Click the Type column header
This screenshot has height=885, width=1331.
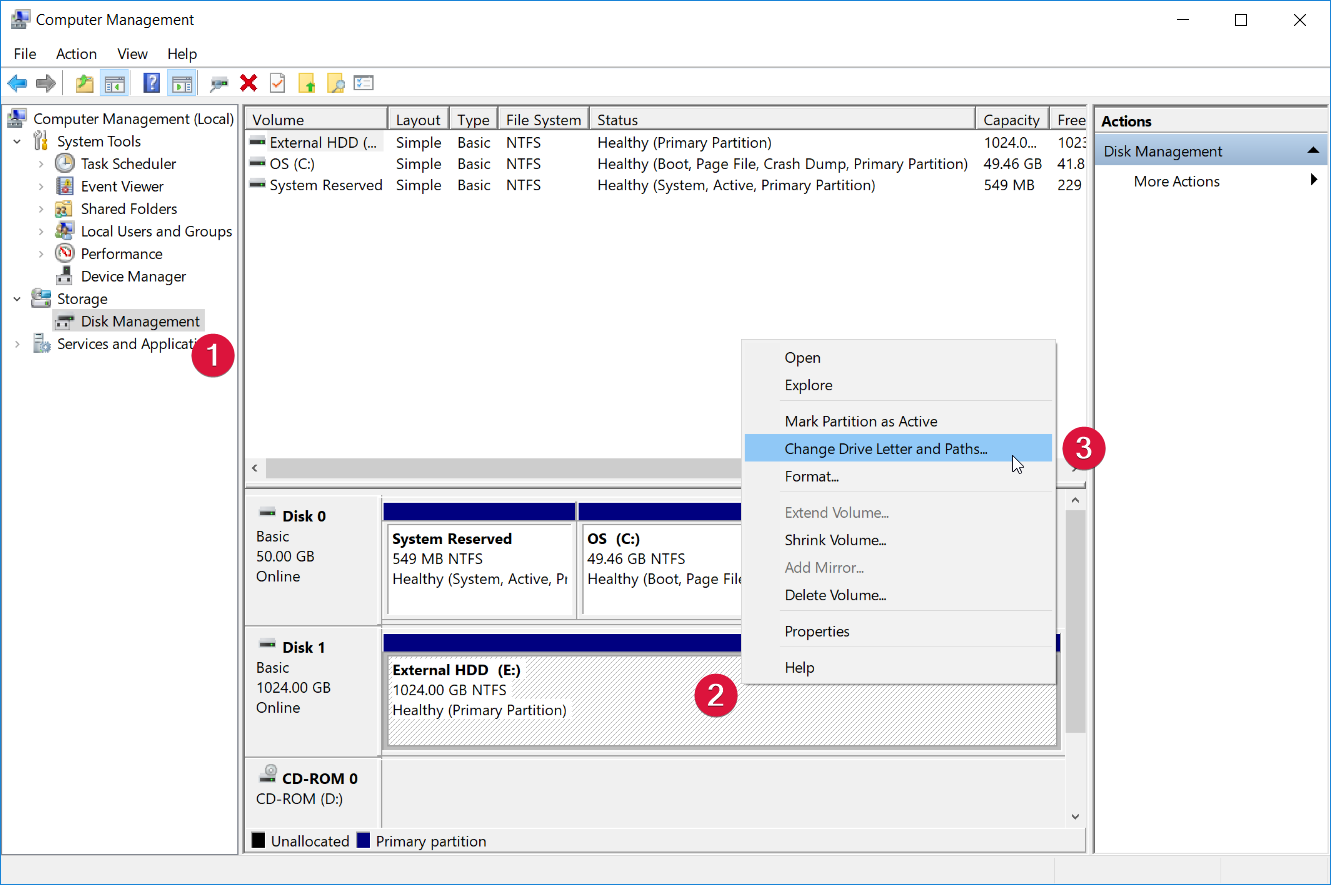tap(473, 120)
